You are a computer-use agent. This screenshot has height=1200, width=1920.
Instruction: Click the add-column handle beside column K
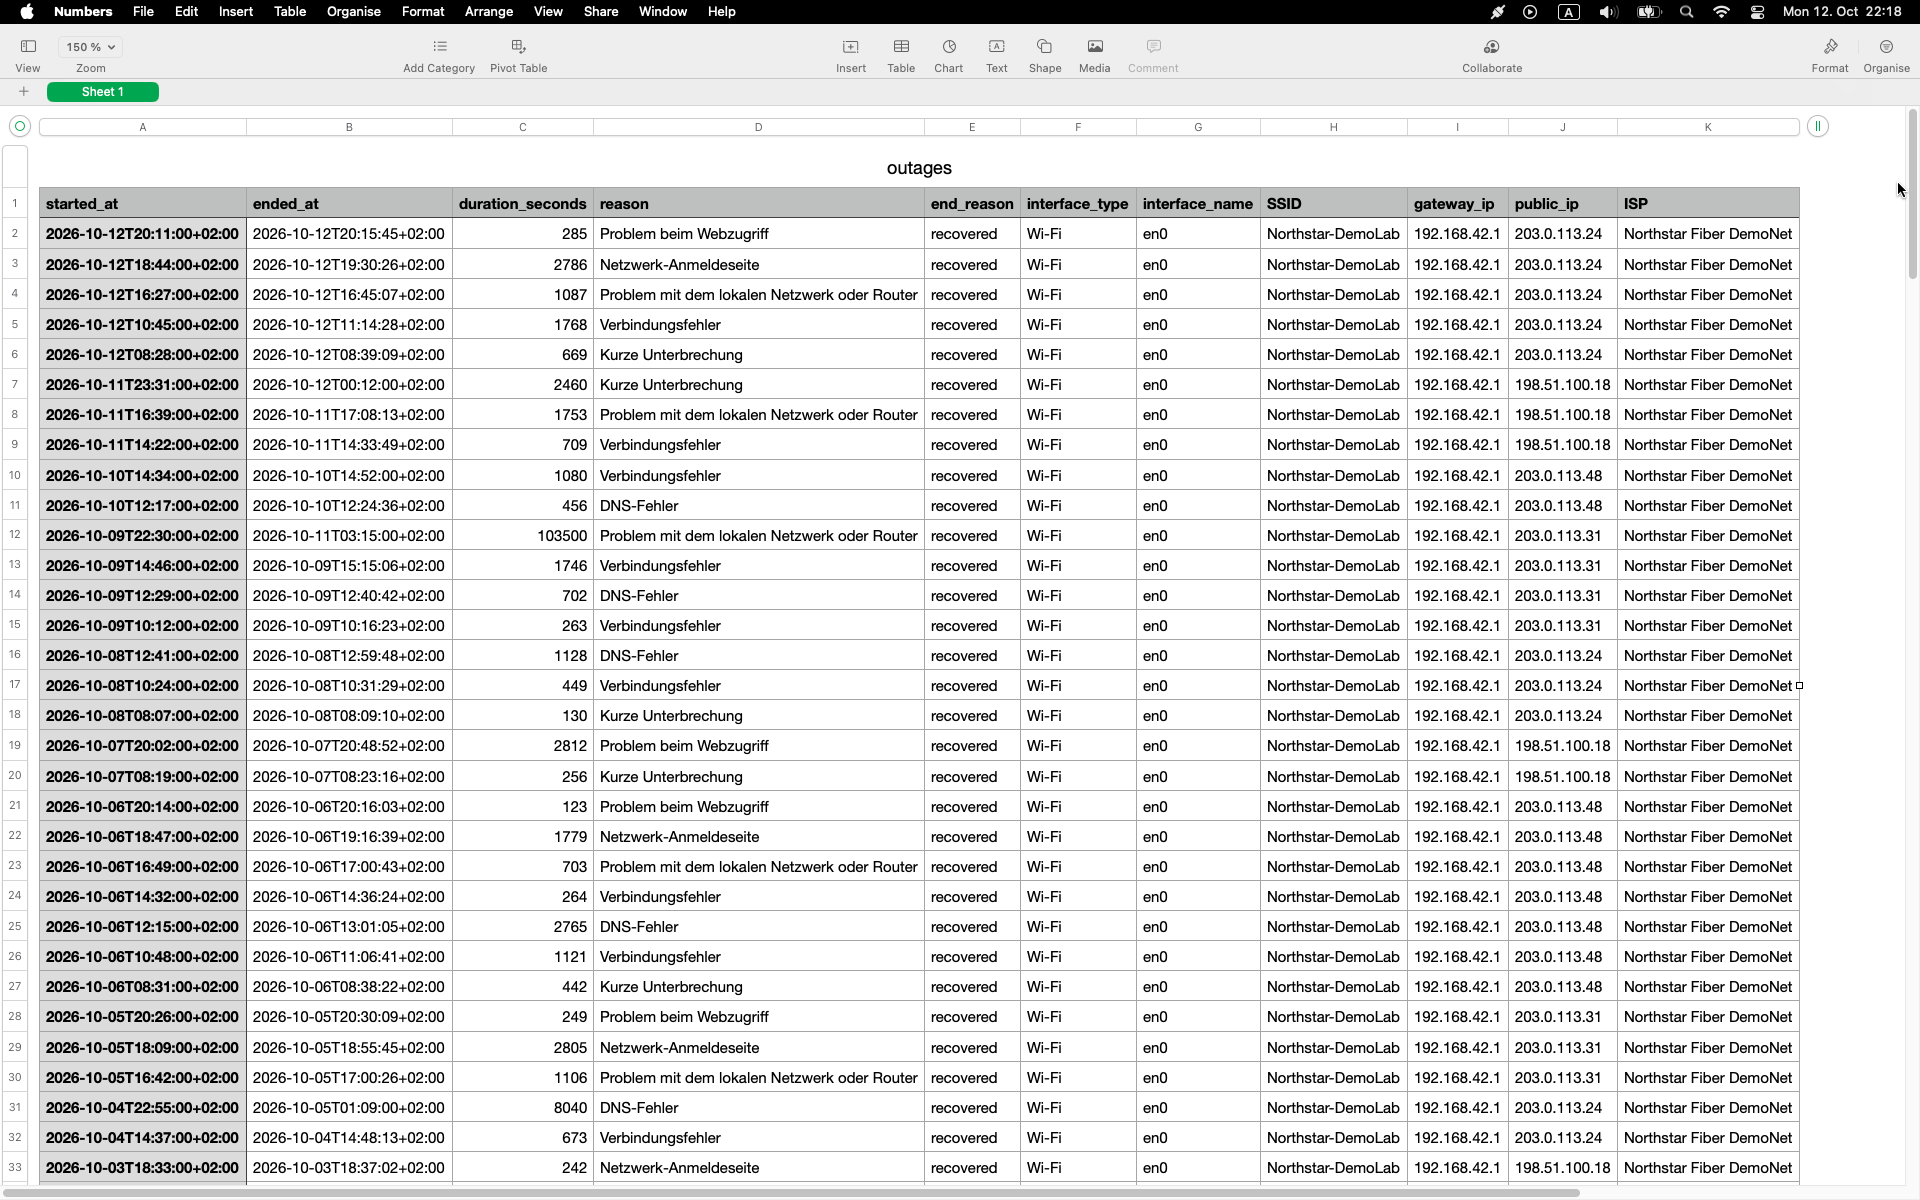(x=1818, y=126)
